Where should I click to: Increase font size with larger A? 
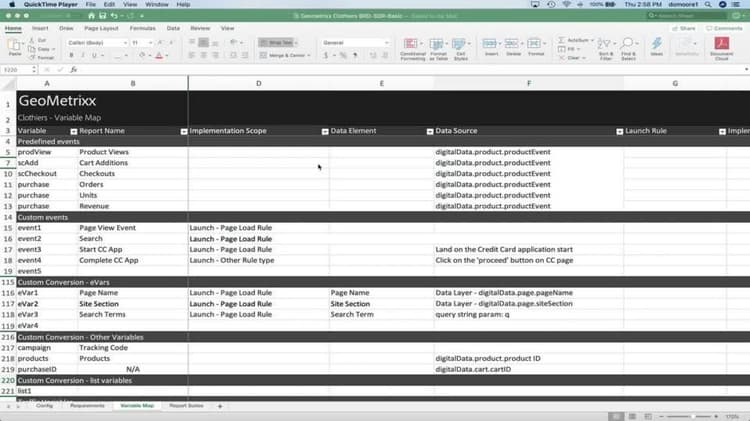(160, 43)
